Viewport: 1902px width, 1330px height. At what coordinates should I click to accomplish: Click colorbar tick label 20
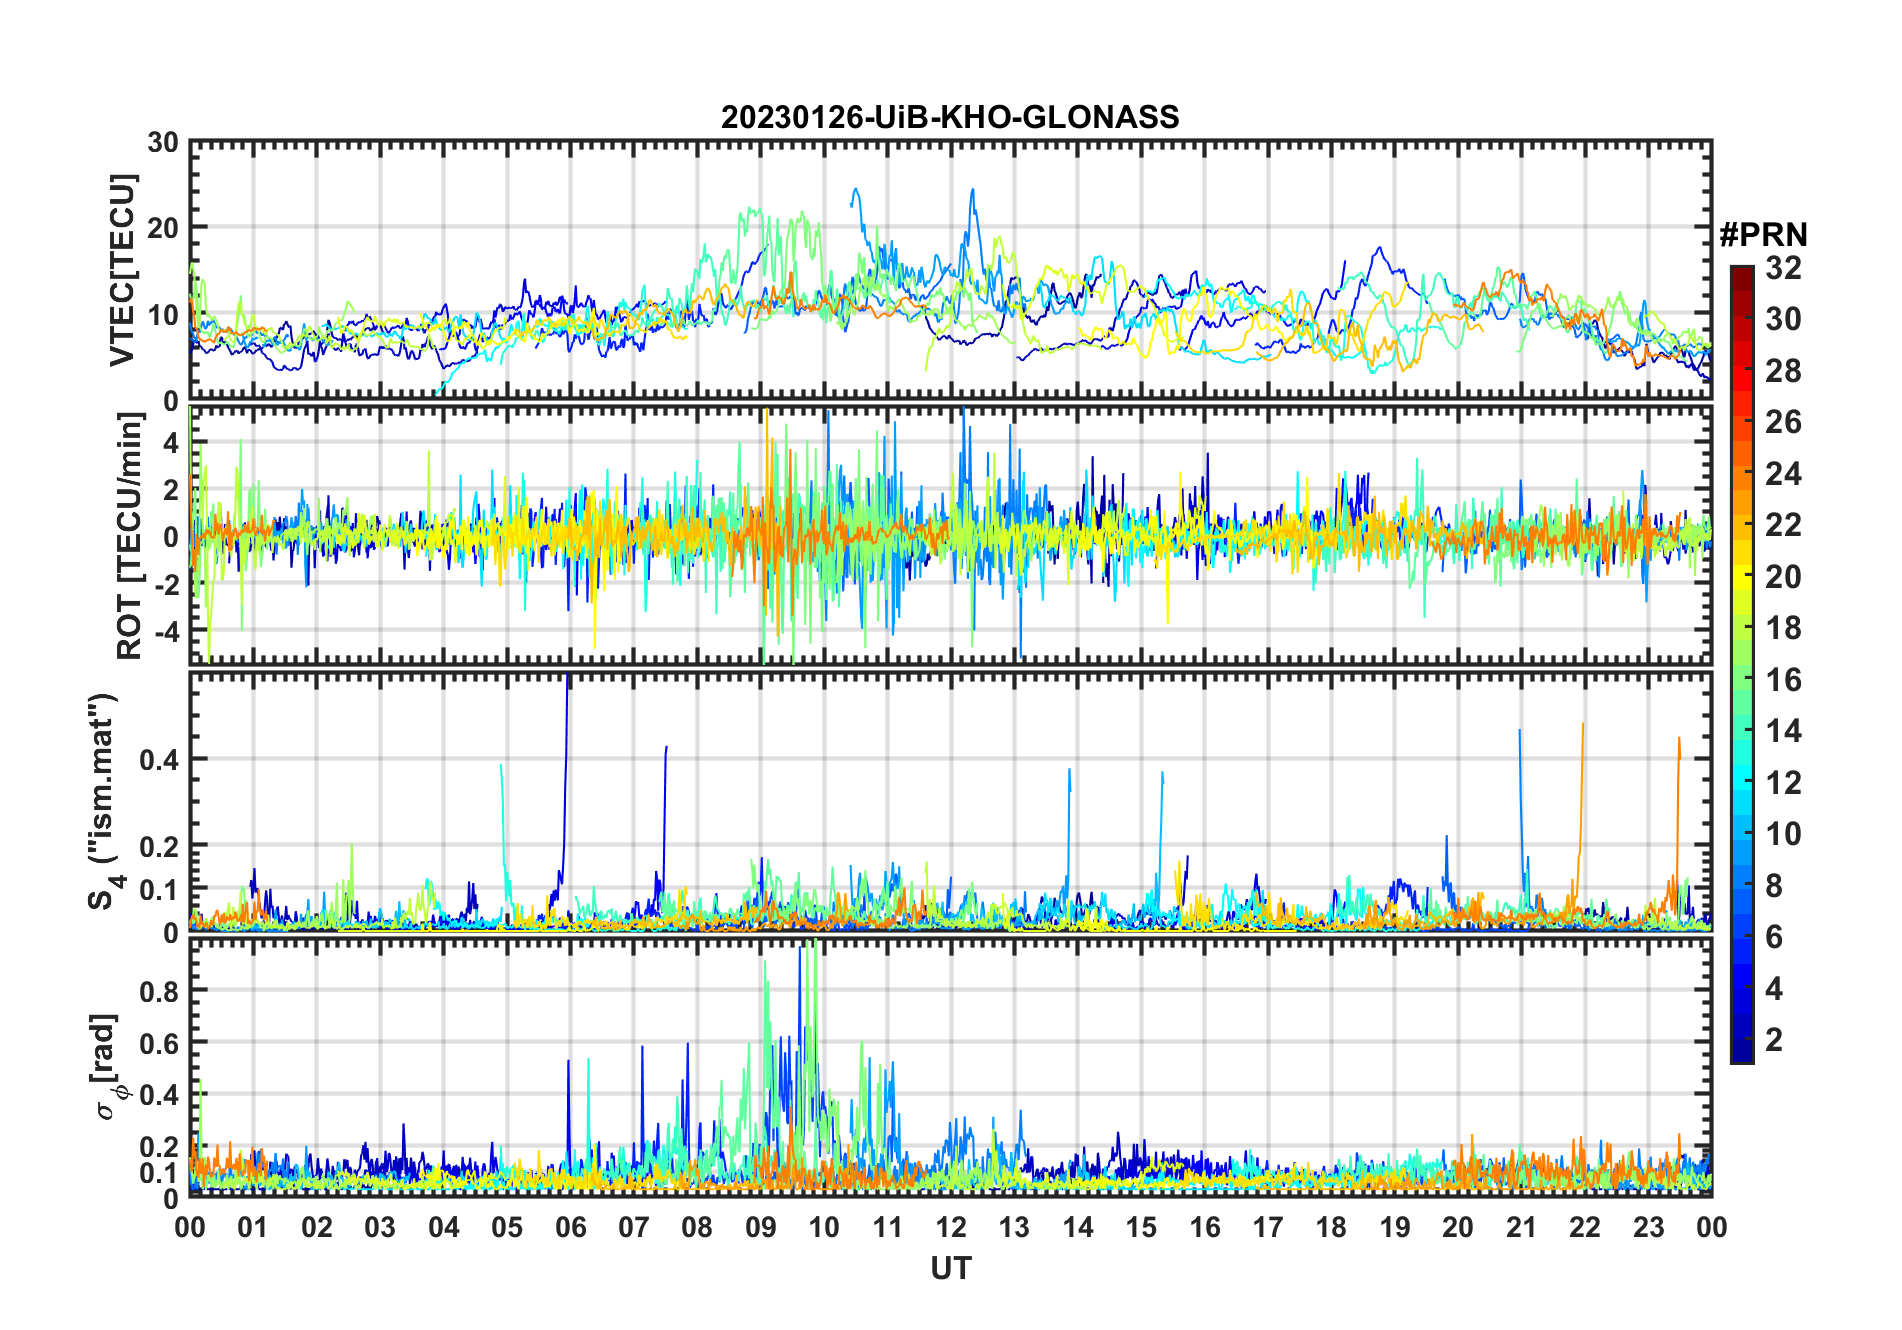(1783, 577)
